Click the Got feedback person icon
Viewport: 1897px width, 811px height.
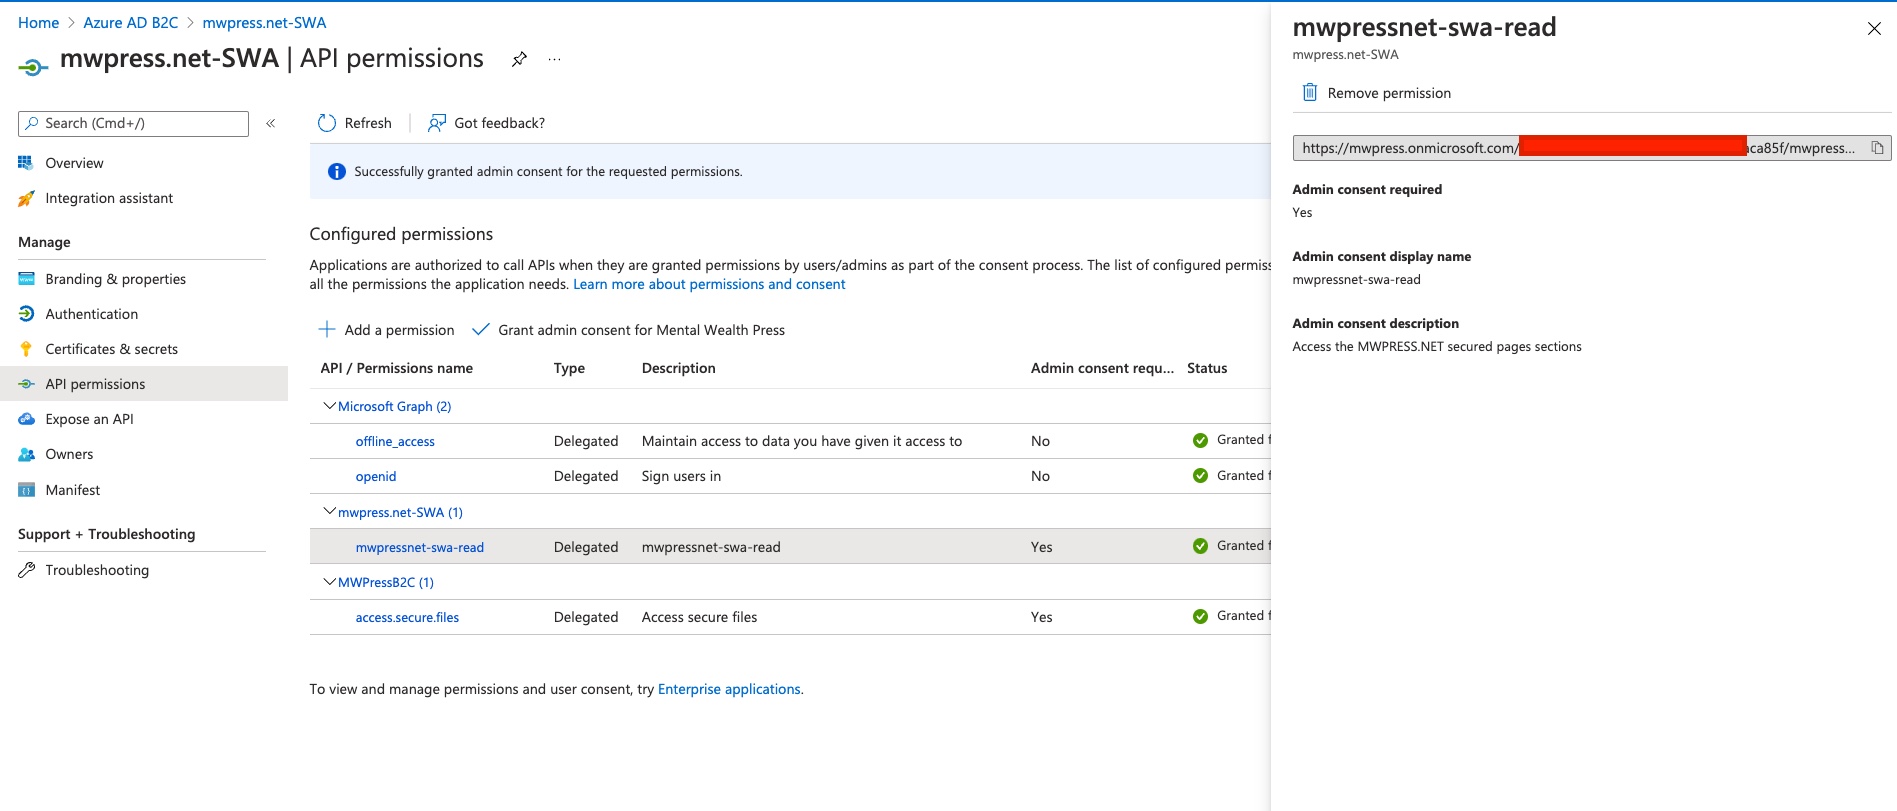[x=437, y=123]
